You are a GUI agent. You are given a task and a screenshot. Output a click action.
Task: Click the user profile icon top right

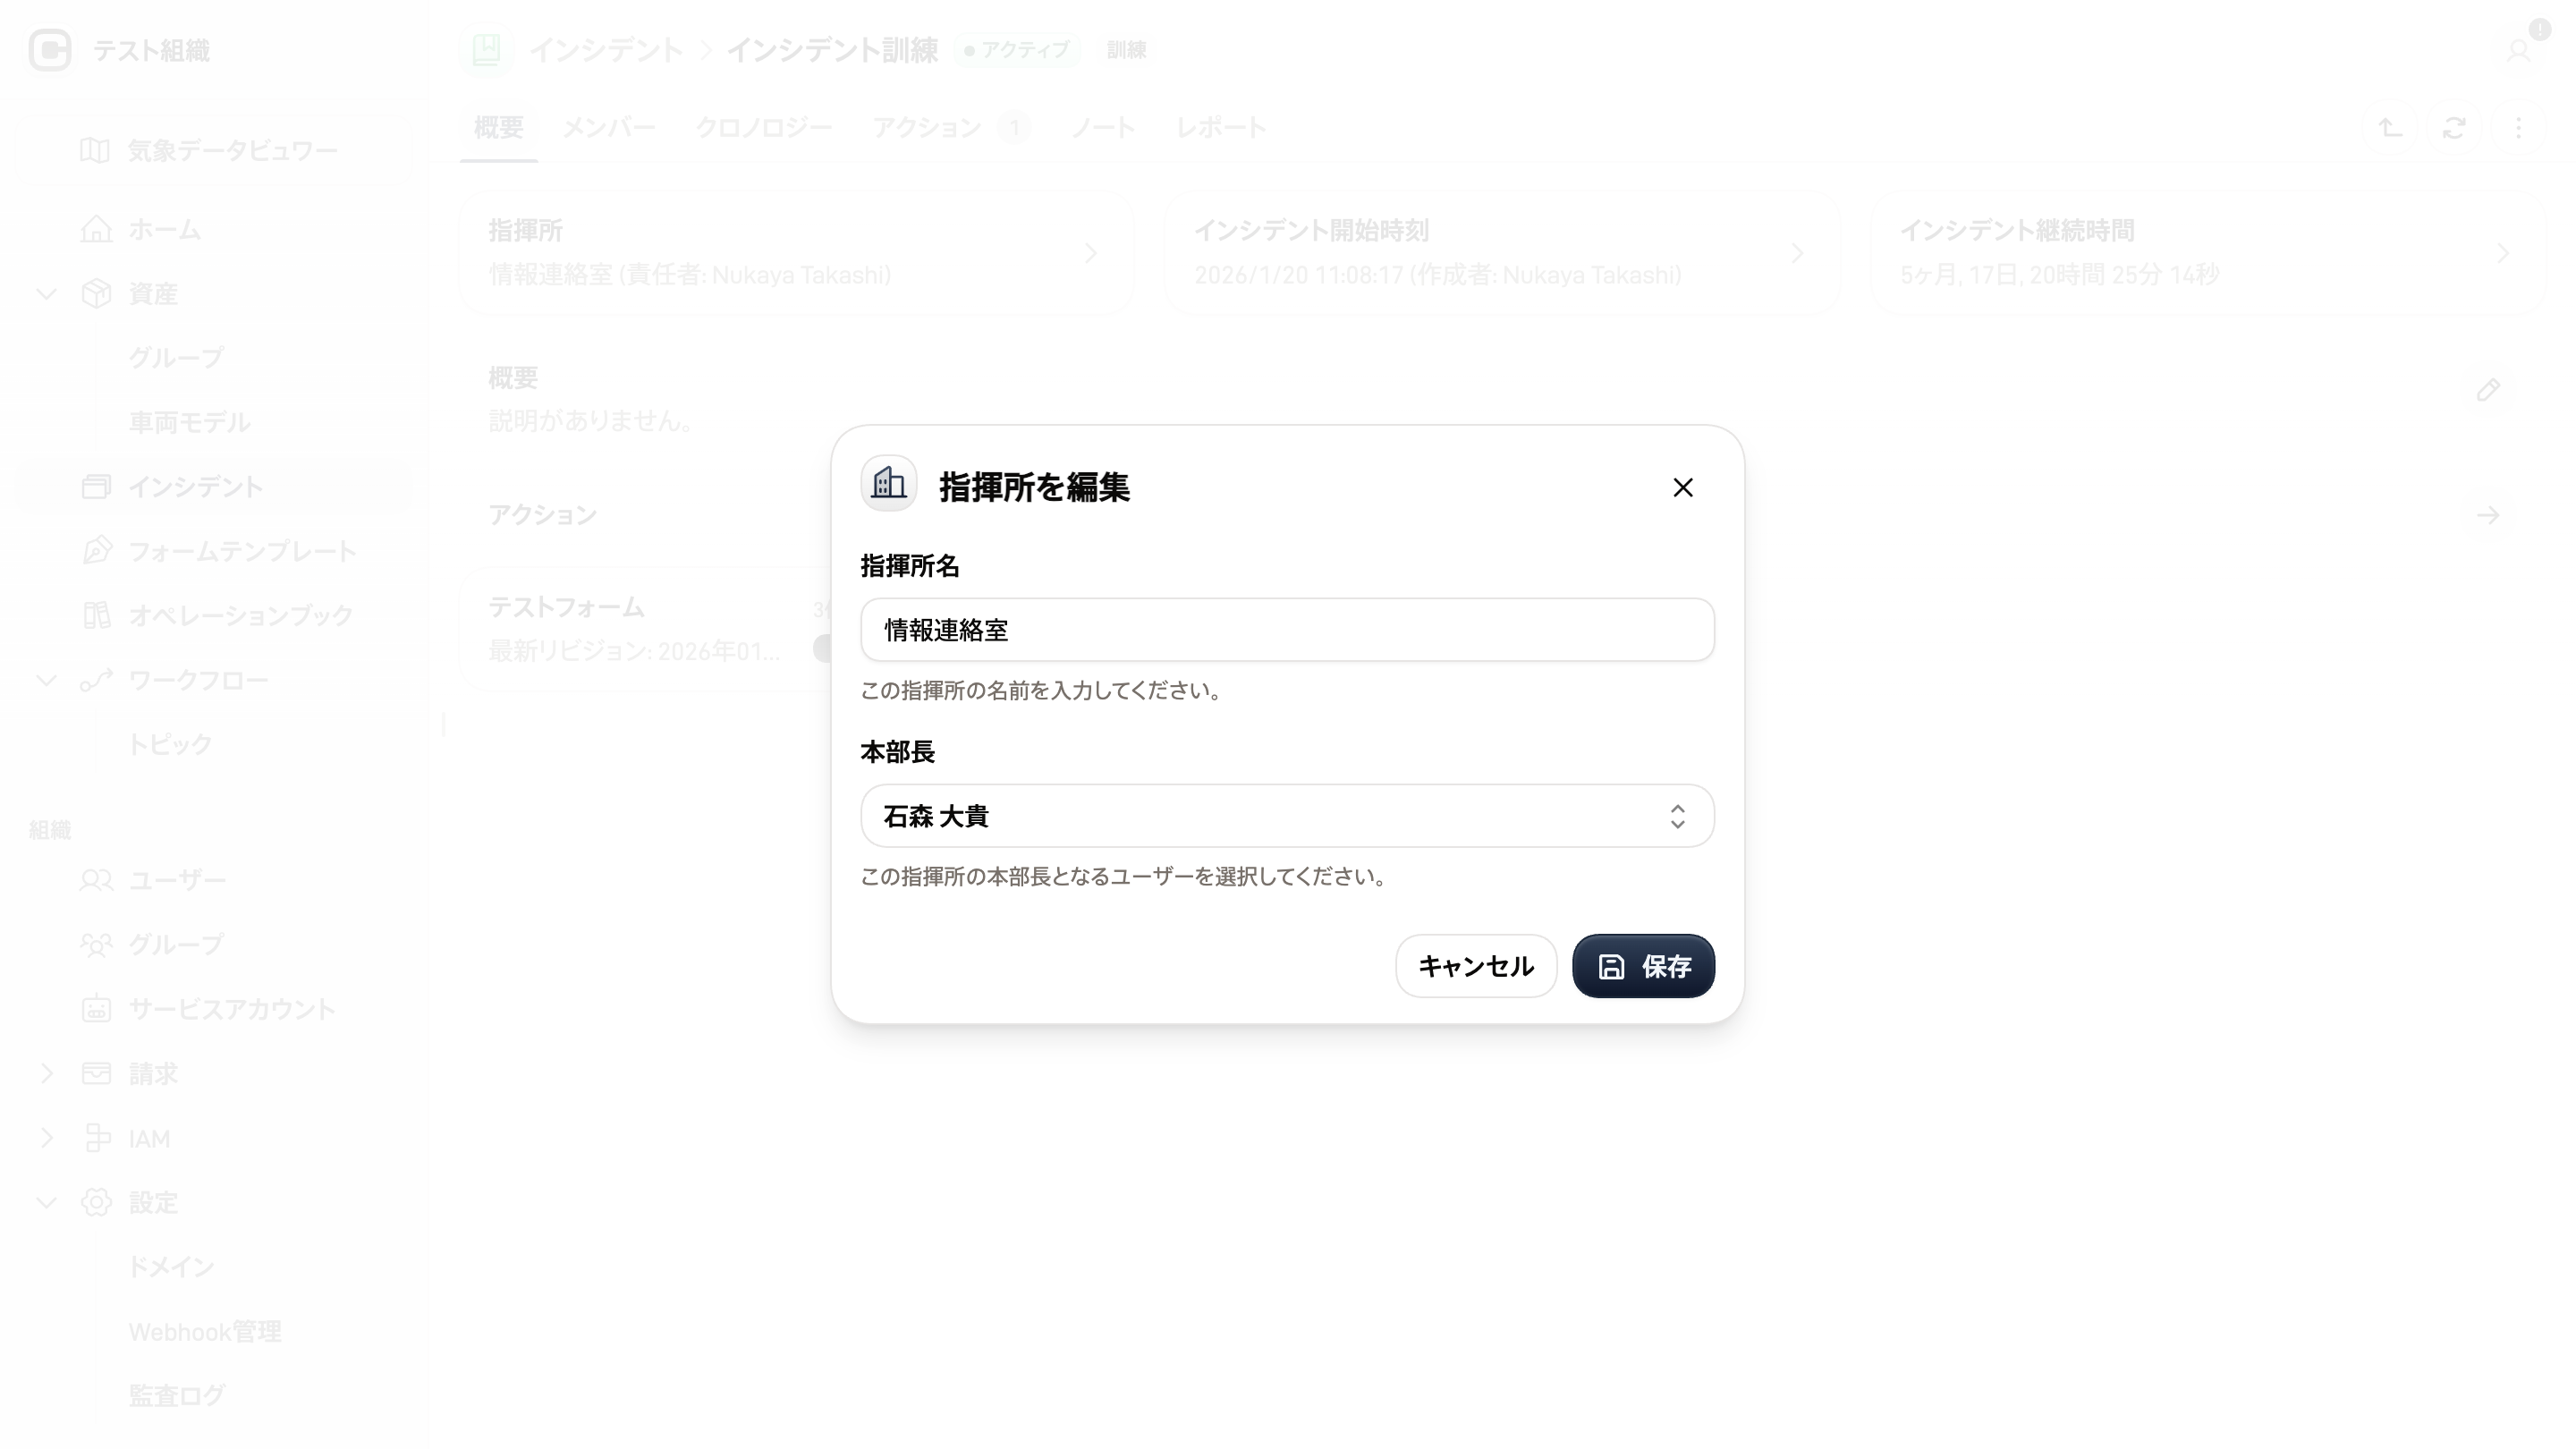click(2518, 50)
